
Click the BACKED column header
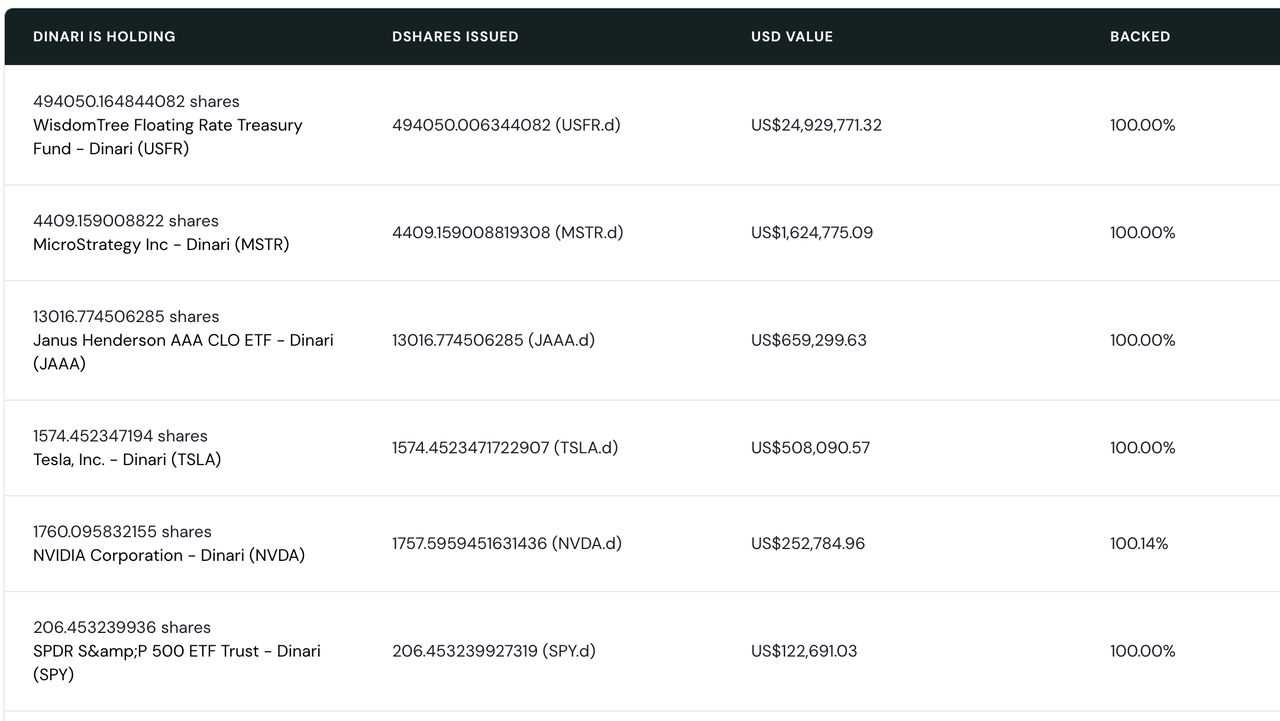click(x=1140, y=36)
